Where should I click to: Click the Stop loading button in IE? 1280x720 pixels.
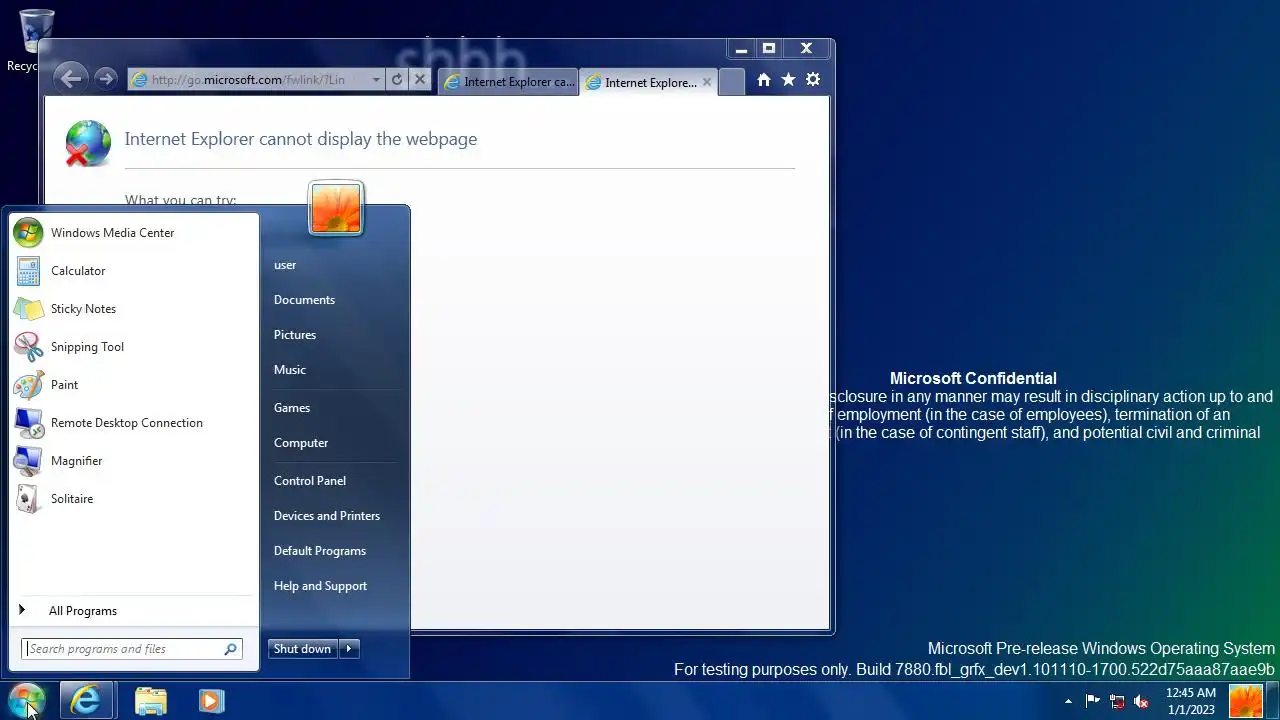[420, 80]
